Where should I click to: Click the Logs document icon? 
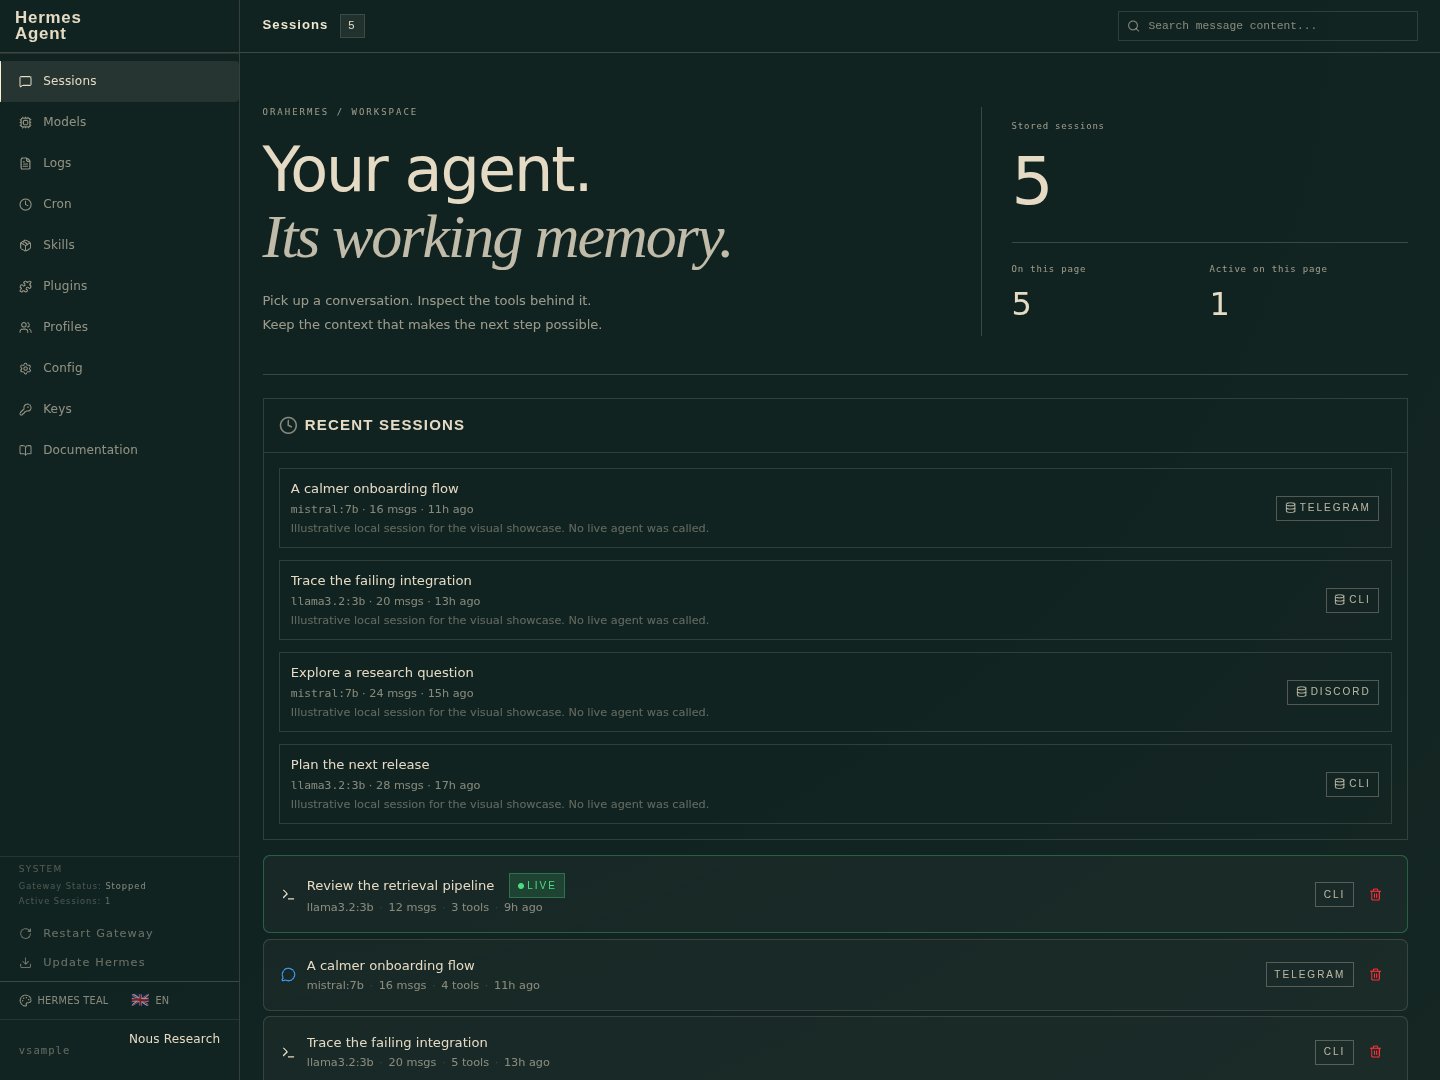(26, 163)
